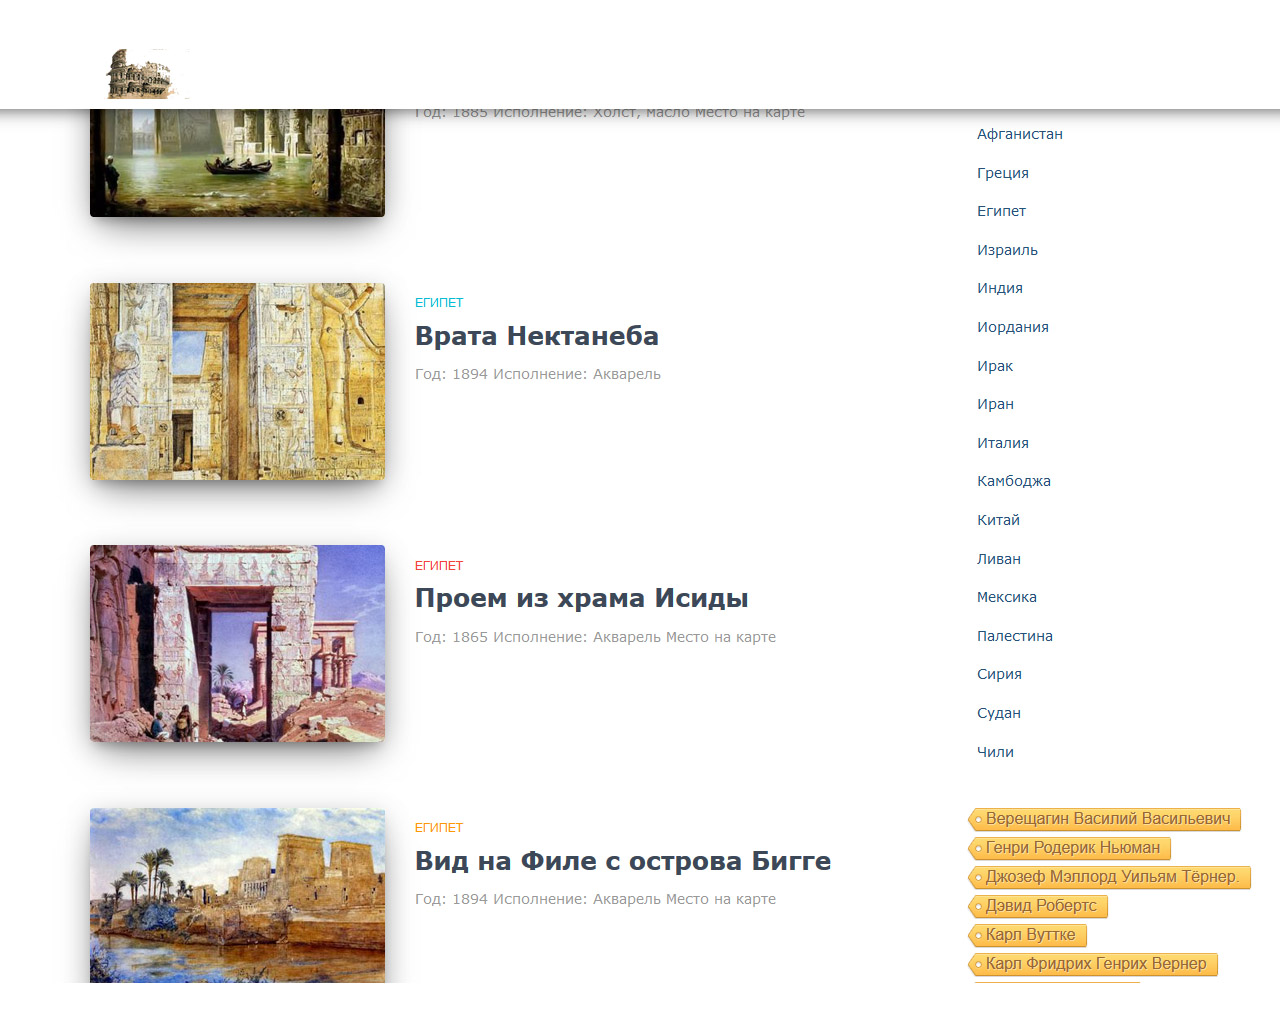Click tag Дэвид Робертс

(x=1038, y=906)
